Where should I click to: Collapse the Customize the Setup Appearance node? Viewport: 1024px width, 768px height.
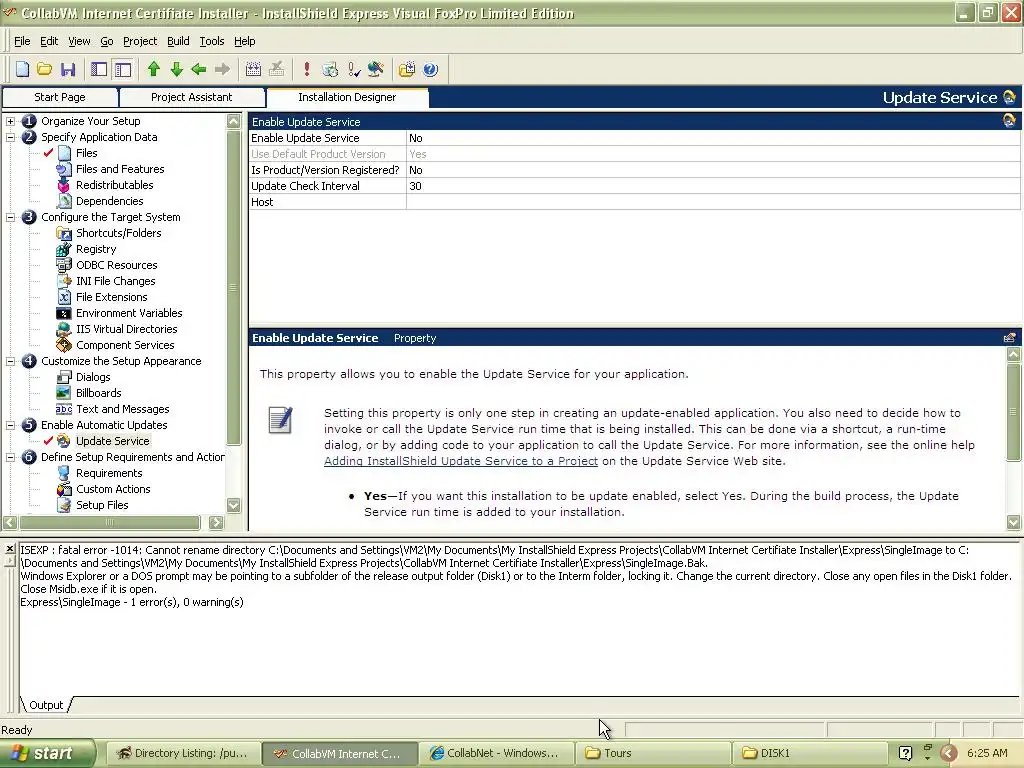point(10,361)
